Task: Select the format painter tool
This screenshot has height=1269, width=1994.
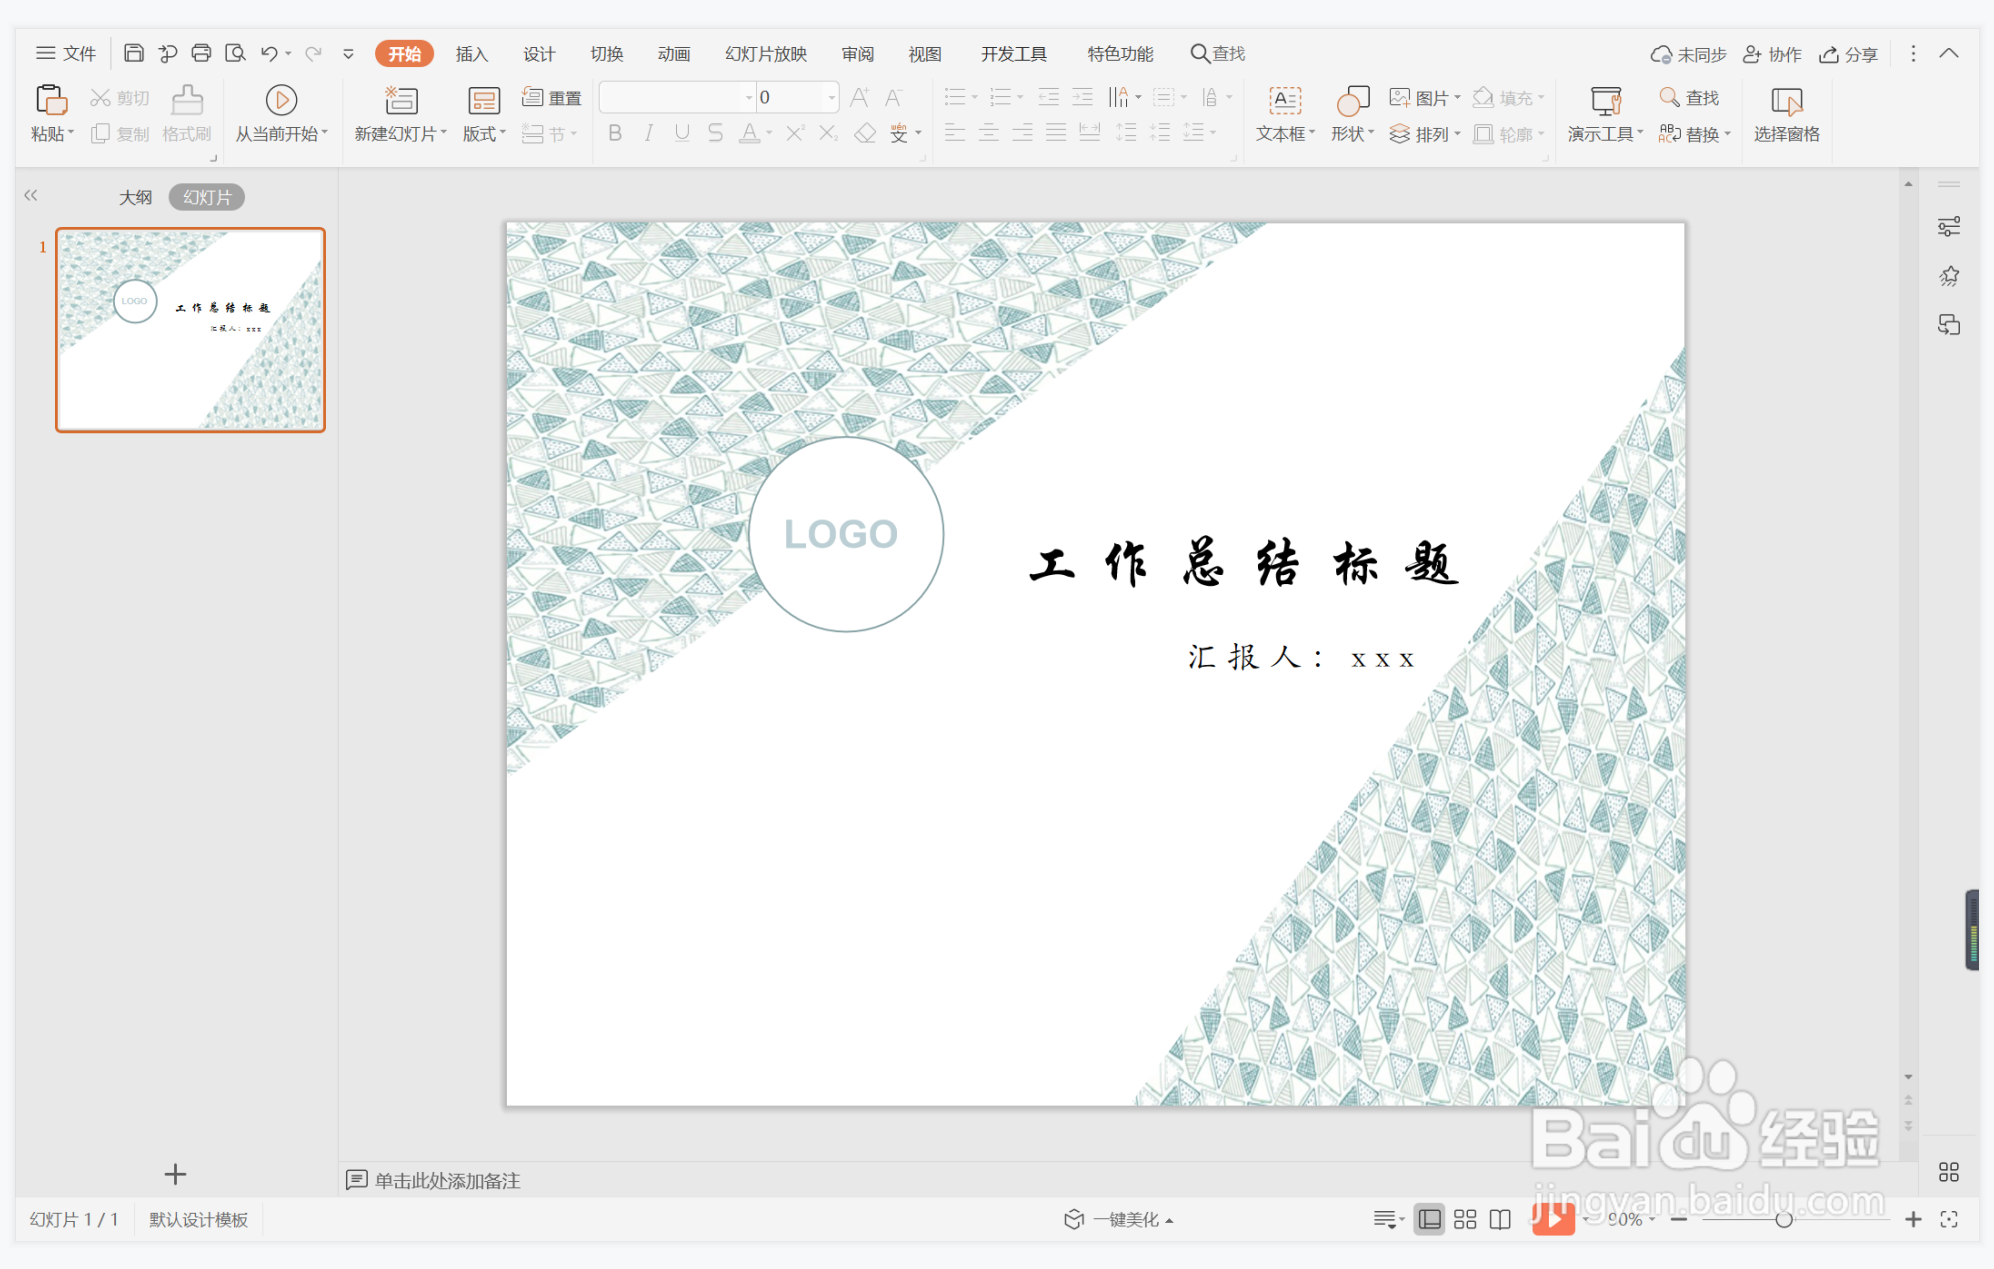Action: click(185, 113)
